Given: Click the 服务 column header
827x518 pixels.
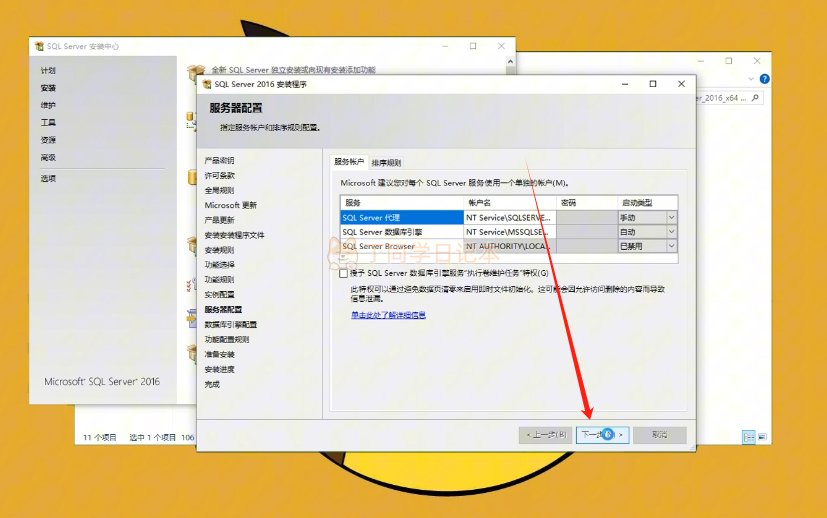Looking at the screenshot, I should pyautogui.click(x=401, y=203).
